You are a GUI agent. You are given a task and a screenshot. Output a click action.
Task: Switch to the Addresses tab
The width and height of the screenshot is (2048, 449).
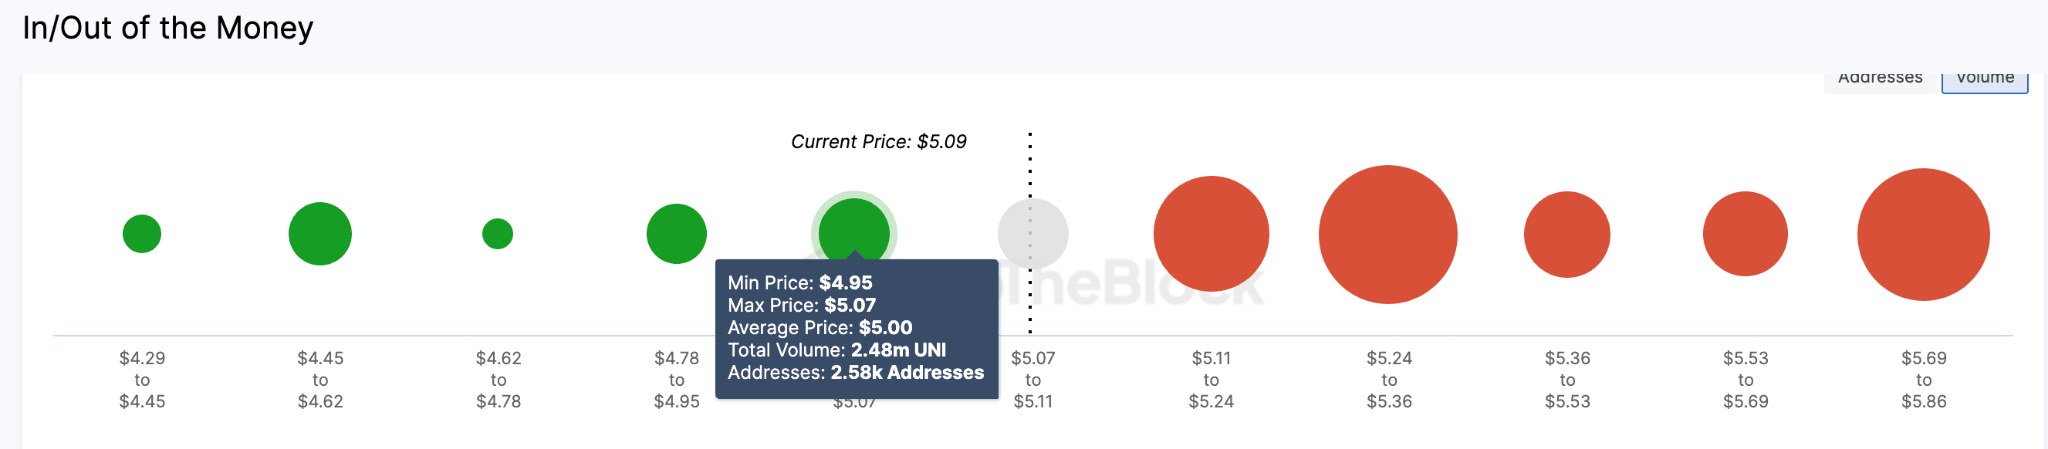1880,80
